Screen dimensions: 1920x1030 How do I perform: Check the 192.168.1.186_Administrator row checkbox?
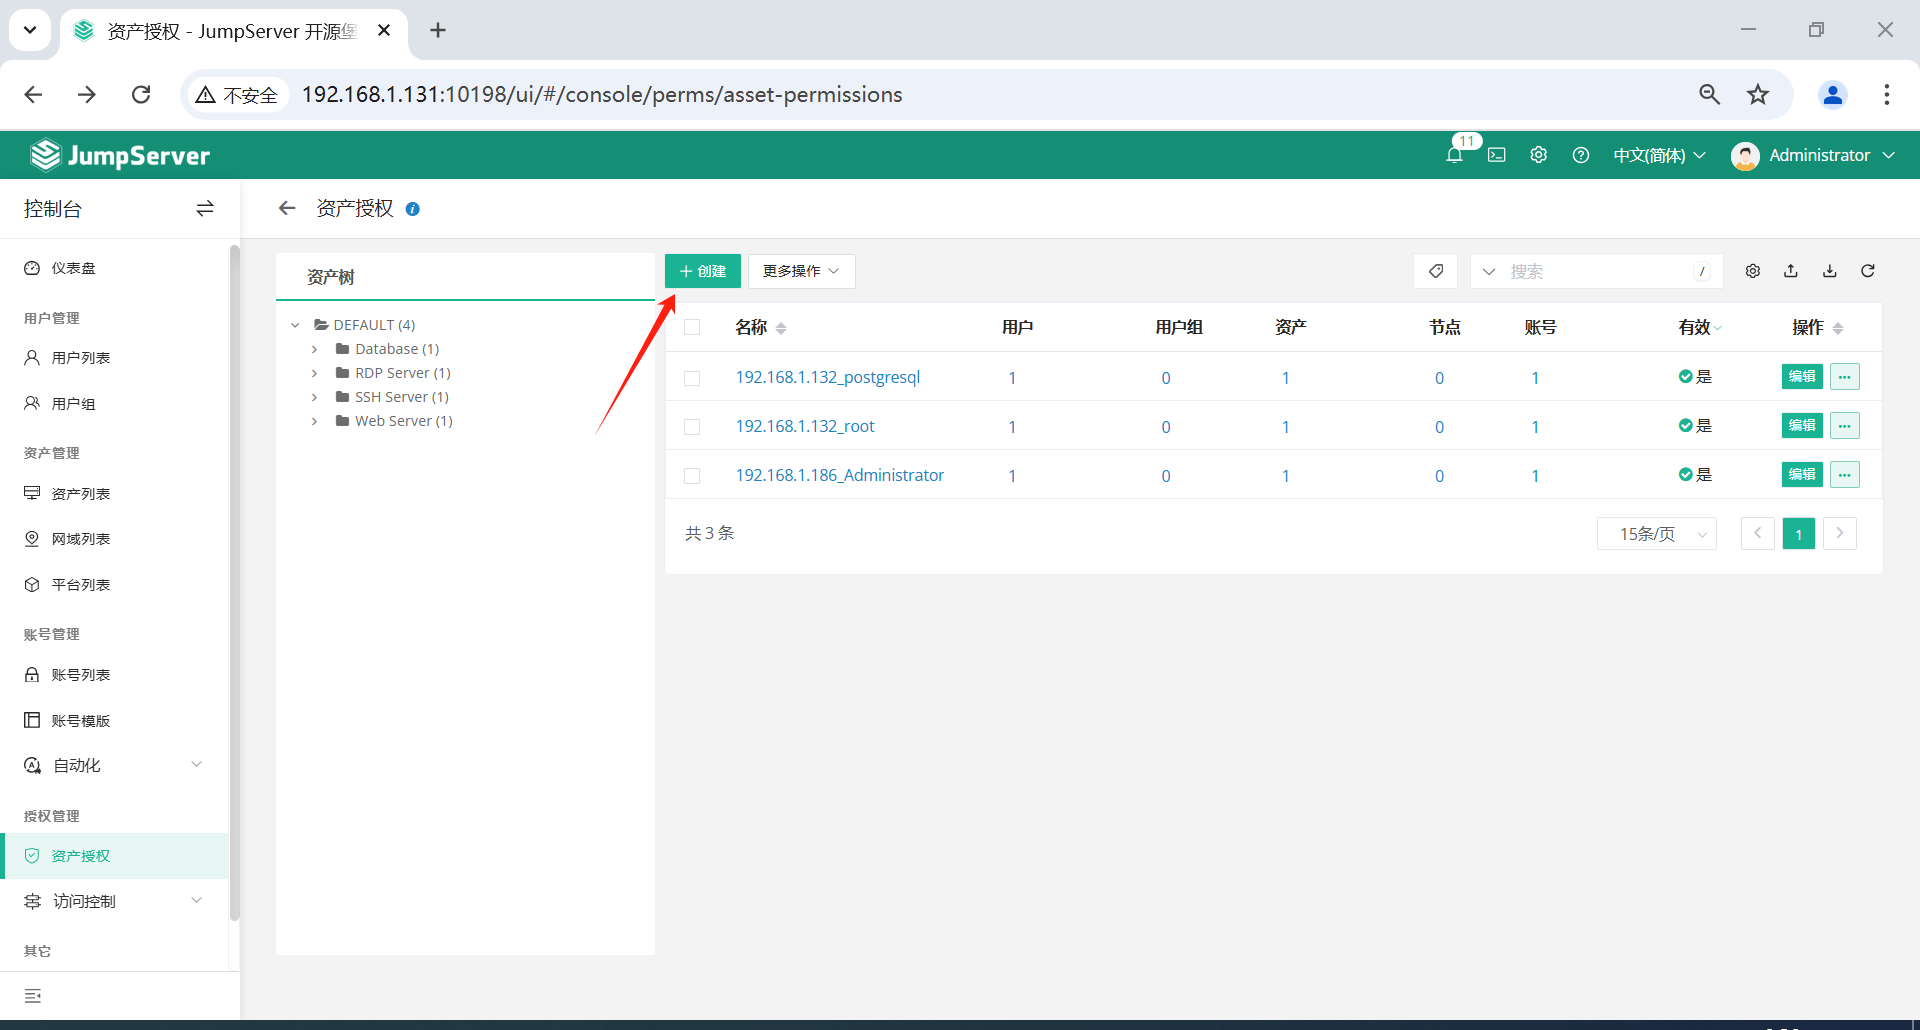click(x=692, y=476)
